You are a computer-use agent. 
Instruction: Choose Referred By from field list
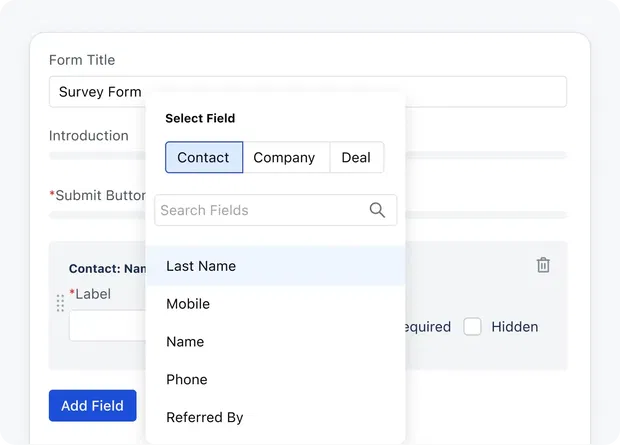(x=275, y=417)
